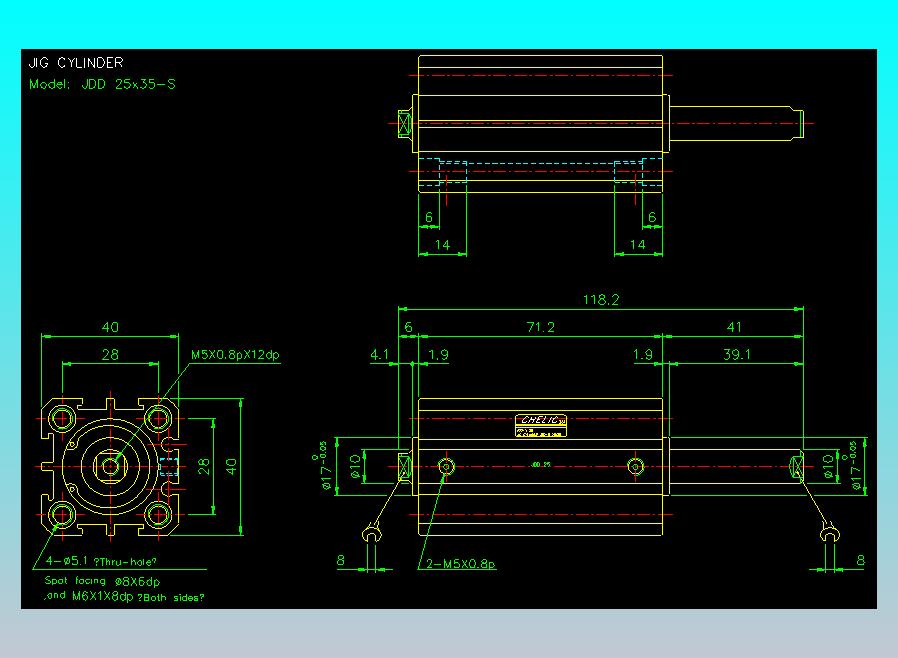Select the 4-ø5.1 Thru-hole note
Image resolution: width=898 pixels, height=658 pixels.
point(101,561)
